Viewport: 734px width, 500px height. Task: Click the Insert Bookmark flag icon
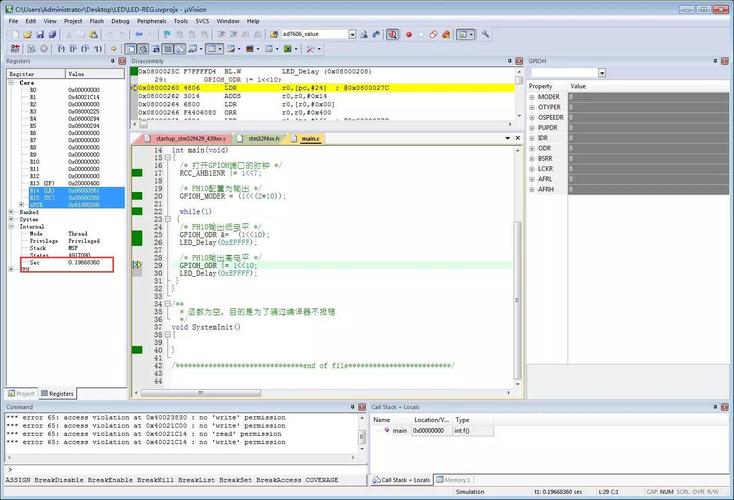(x=167, y=34)
